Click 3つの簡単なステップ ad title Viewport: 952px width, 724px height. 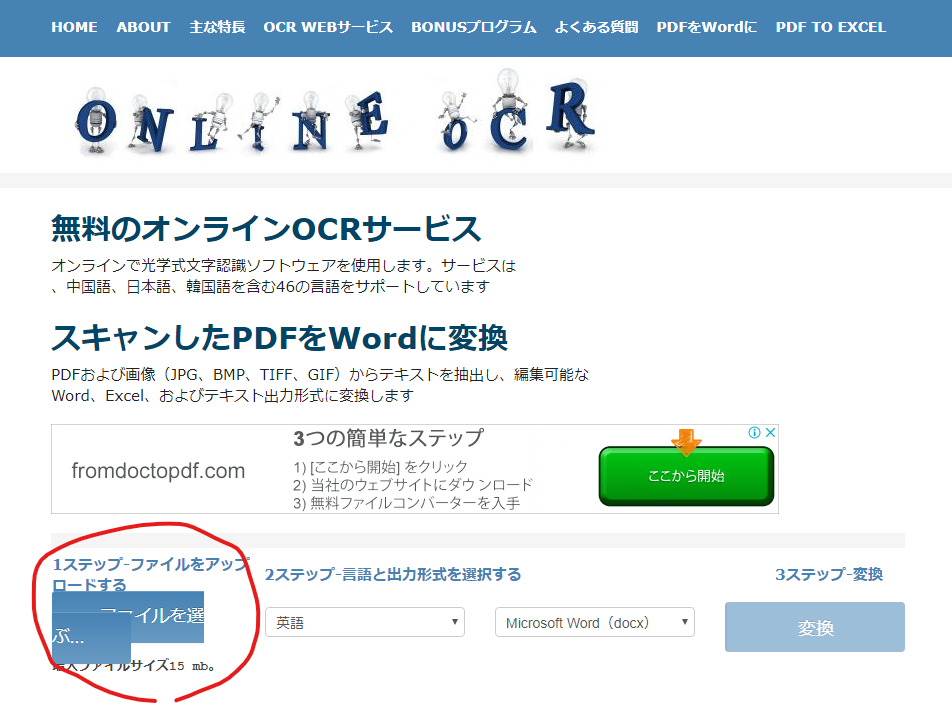tap(389, 438)
